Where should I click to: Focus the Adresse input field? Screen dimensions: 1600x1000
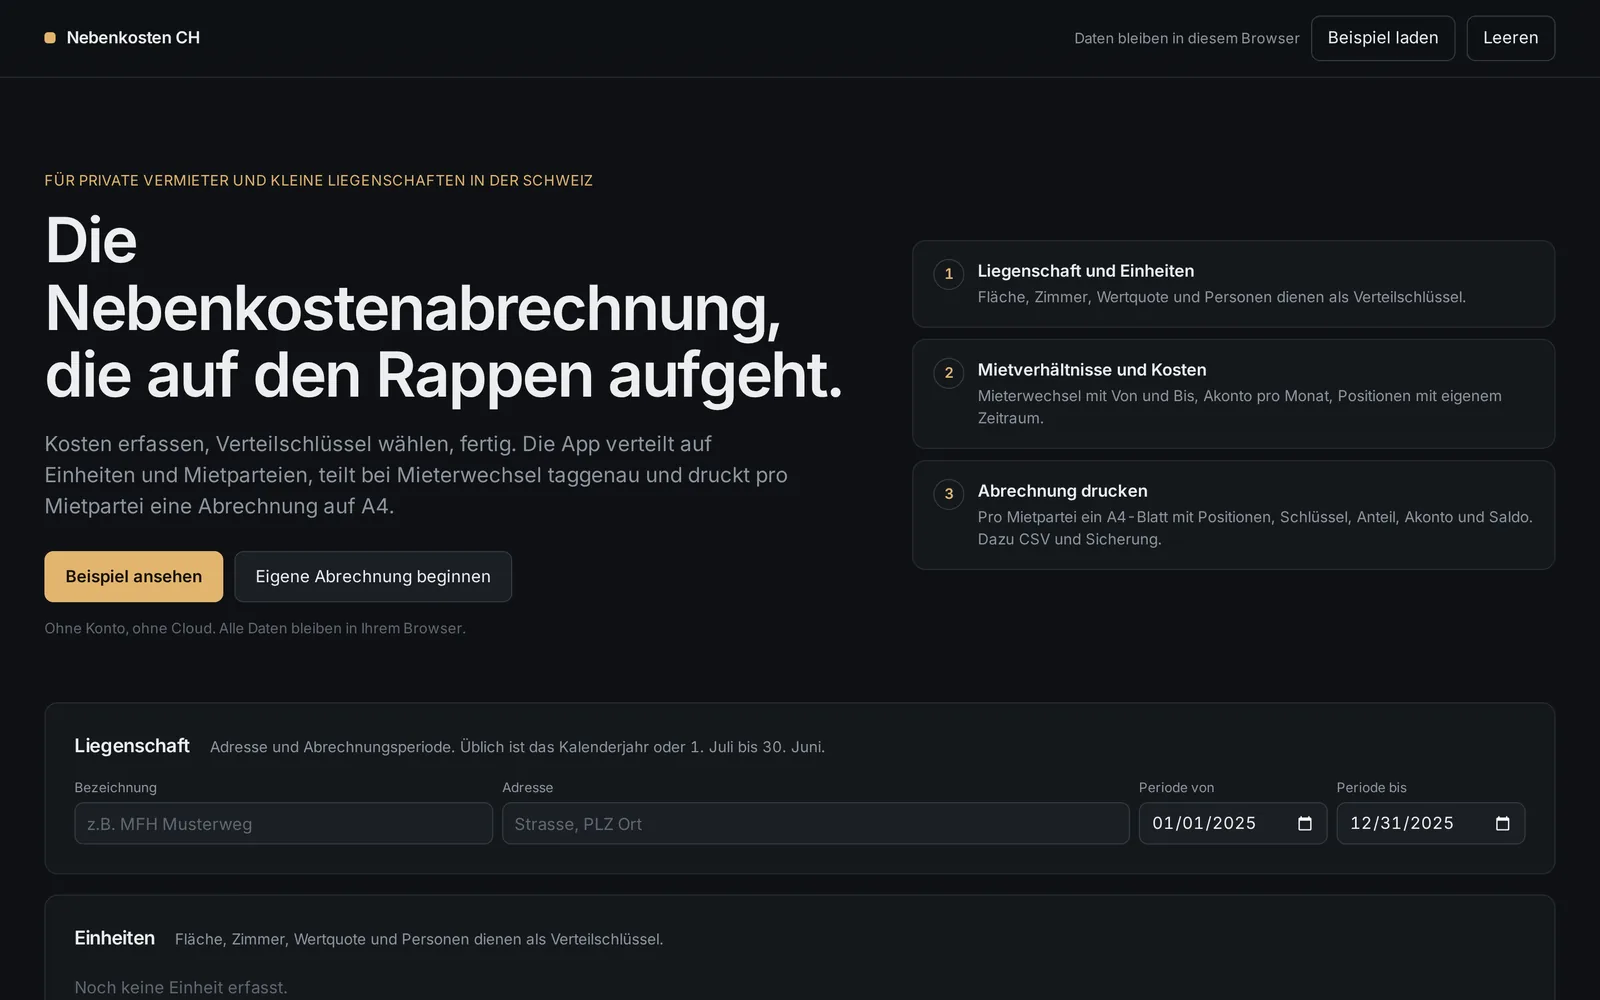[815, 823]
